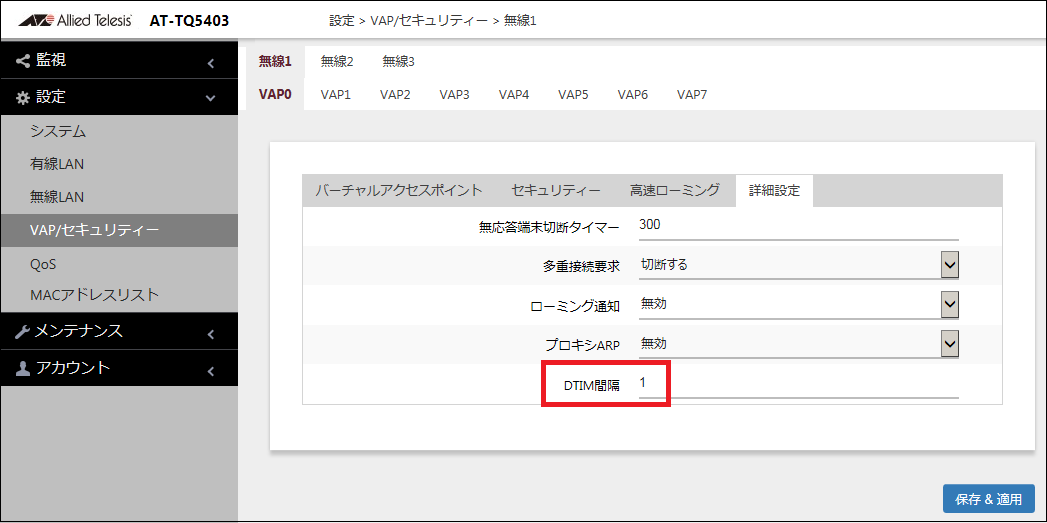Switch to 高速ローミング tab
Image resolution: width=1047 pixels, height=523 pixels.
[x=674, y=190]
